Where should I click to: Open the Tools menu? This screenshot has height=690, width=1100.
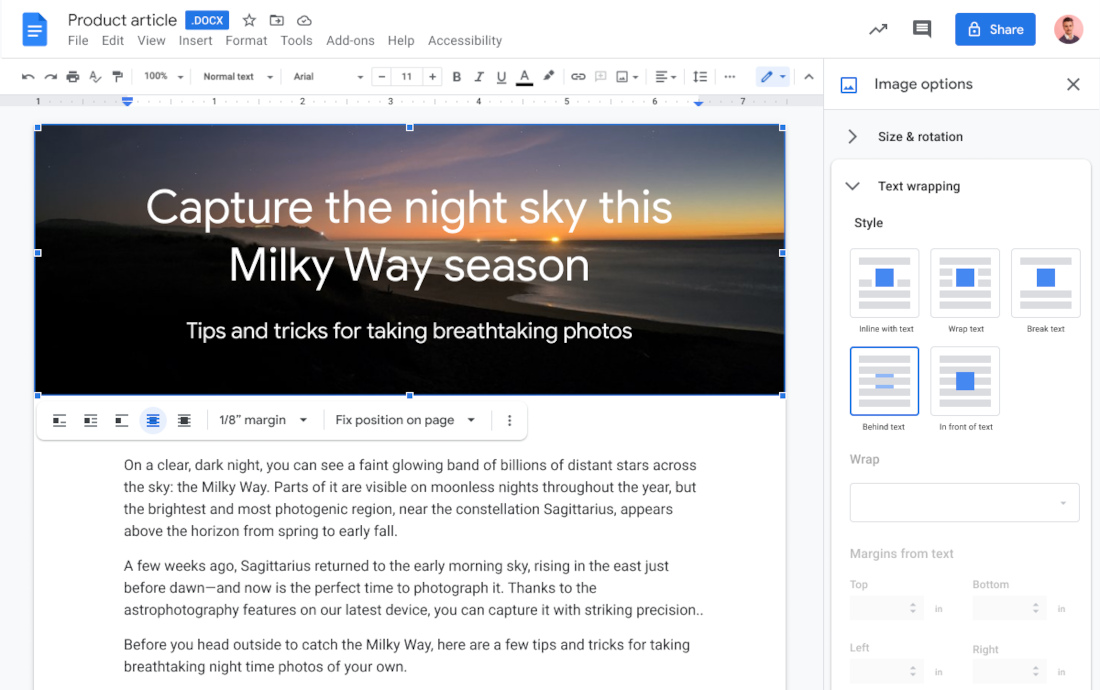click(296, 41)
